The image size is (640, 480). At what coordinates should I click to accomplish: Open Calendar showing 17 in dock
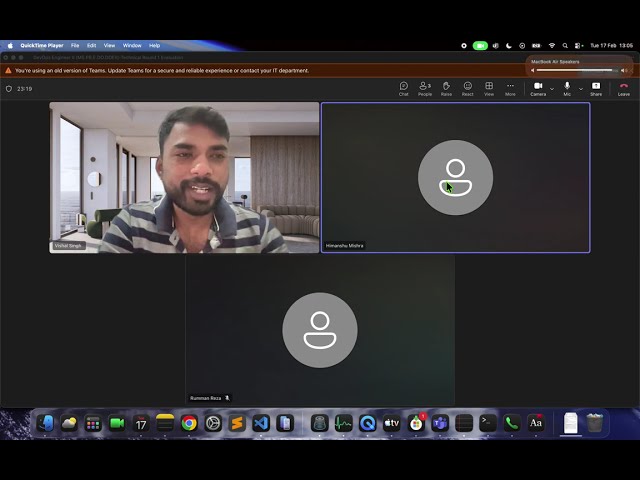[x=141, y=423]
